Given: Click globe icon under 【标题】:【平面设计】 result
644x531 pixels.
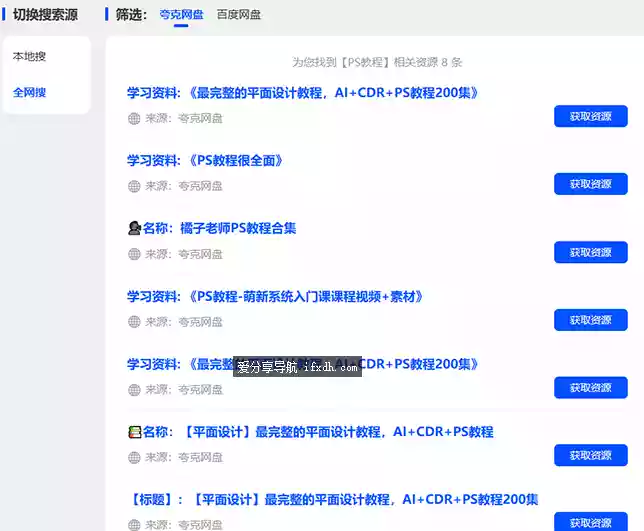Looking at the screenshot, I should pos(134,525).
